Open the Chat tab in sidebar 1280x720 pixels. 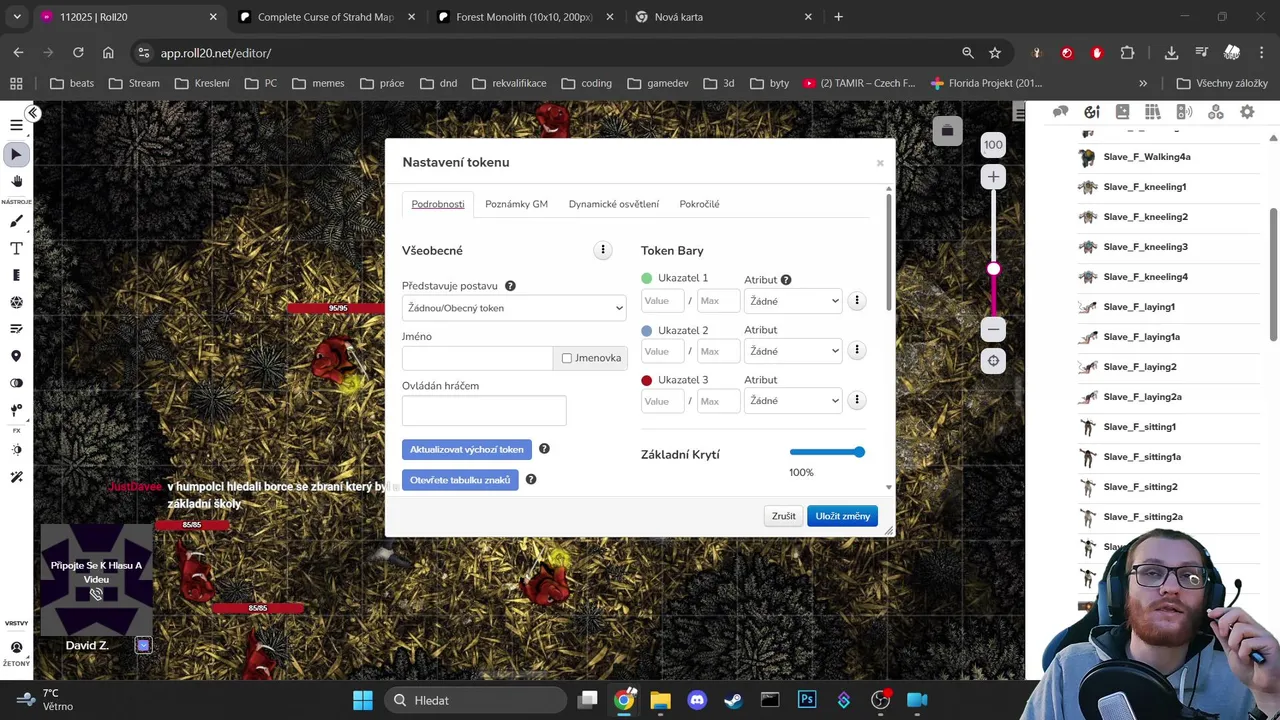tap(1061, 112)
